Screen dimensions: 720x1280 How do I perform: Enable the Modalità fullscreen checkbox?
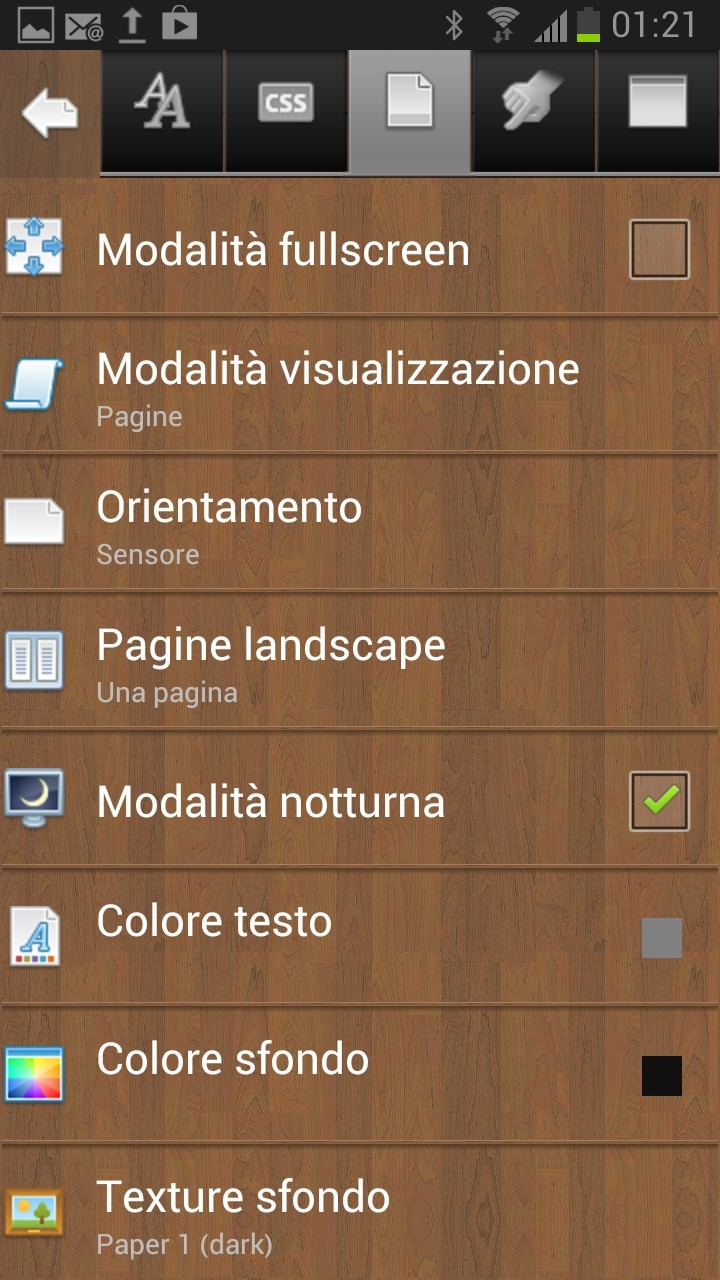click(x=659, y=249)
